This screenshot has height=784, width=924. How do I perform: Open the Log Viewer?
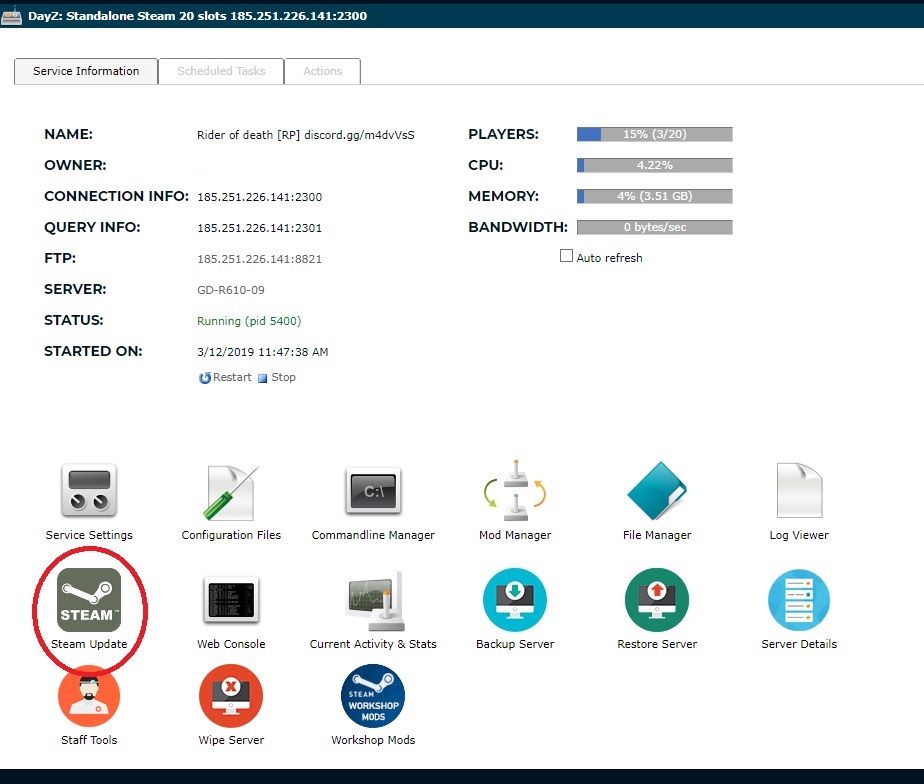[x=799, y=491]
